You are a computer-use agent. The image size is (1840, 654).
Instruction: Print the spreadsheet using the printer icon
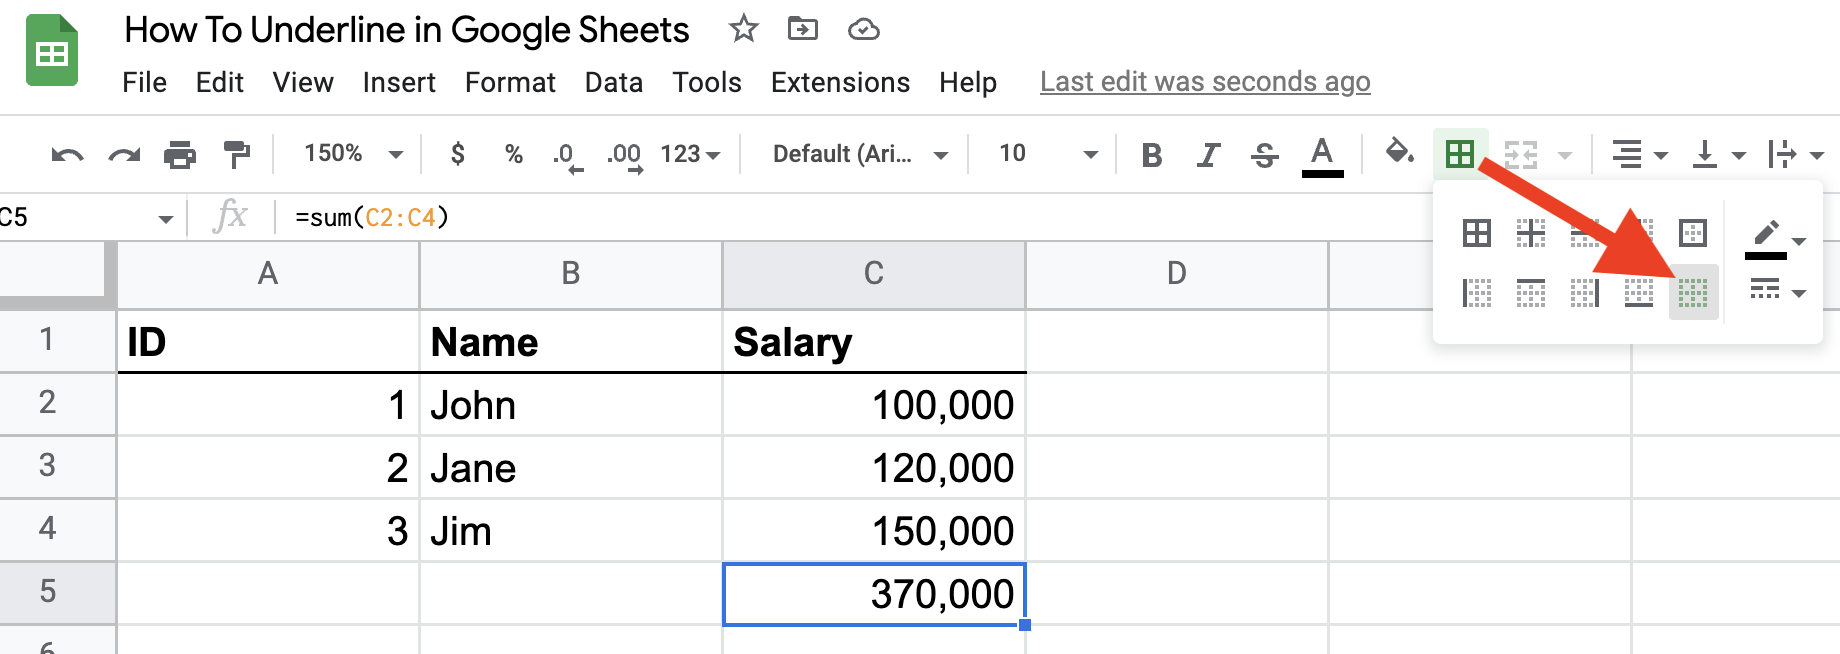click(x=180, y=154)
